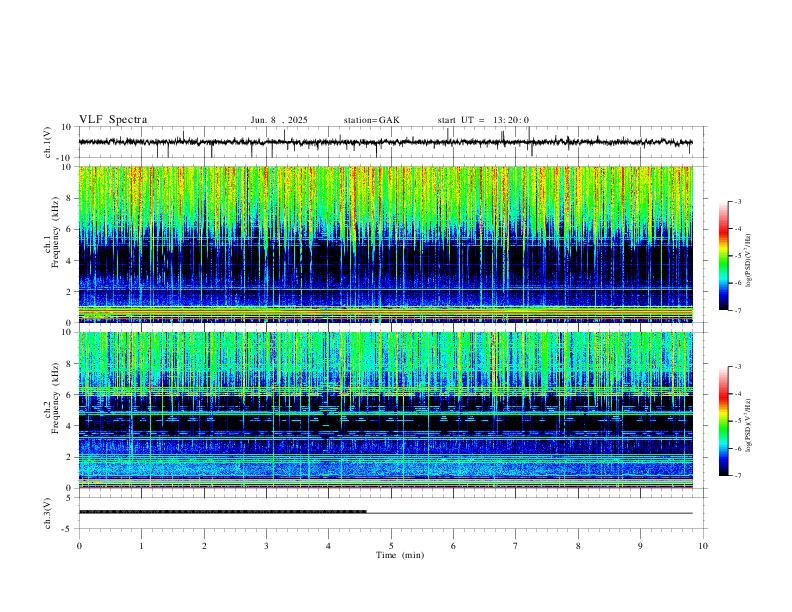Click the "8" kHz tick of ch.1 spectrogram
The width and height of the screenshot is (792, 612).
coord(71,198)
